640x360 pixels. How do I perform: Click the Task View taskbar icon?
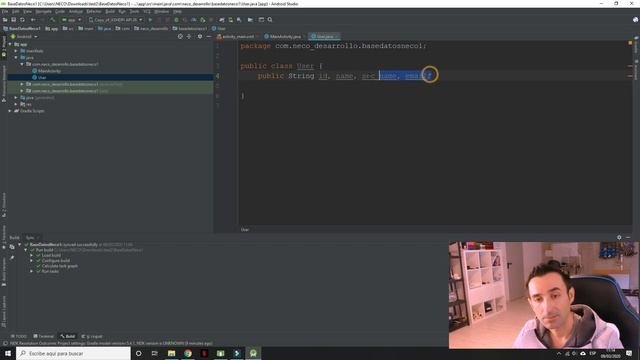click(155, 353)
